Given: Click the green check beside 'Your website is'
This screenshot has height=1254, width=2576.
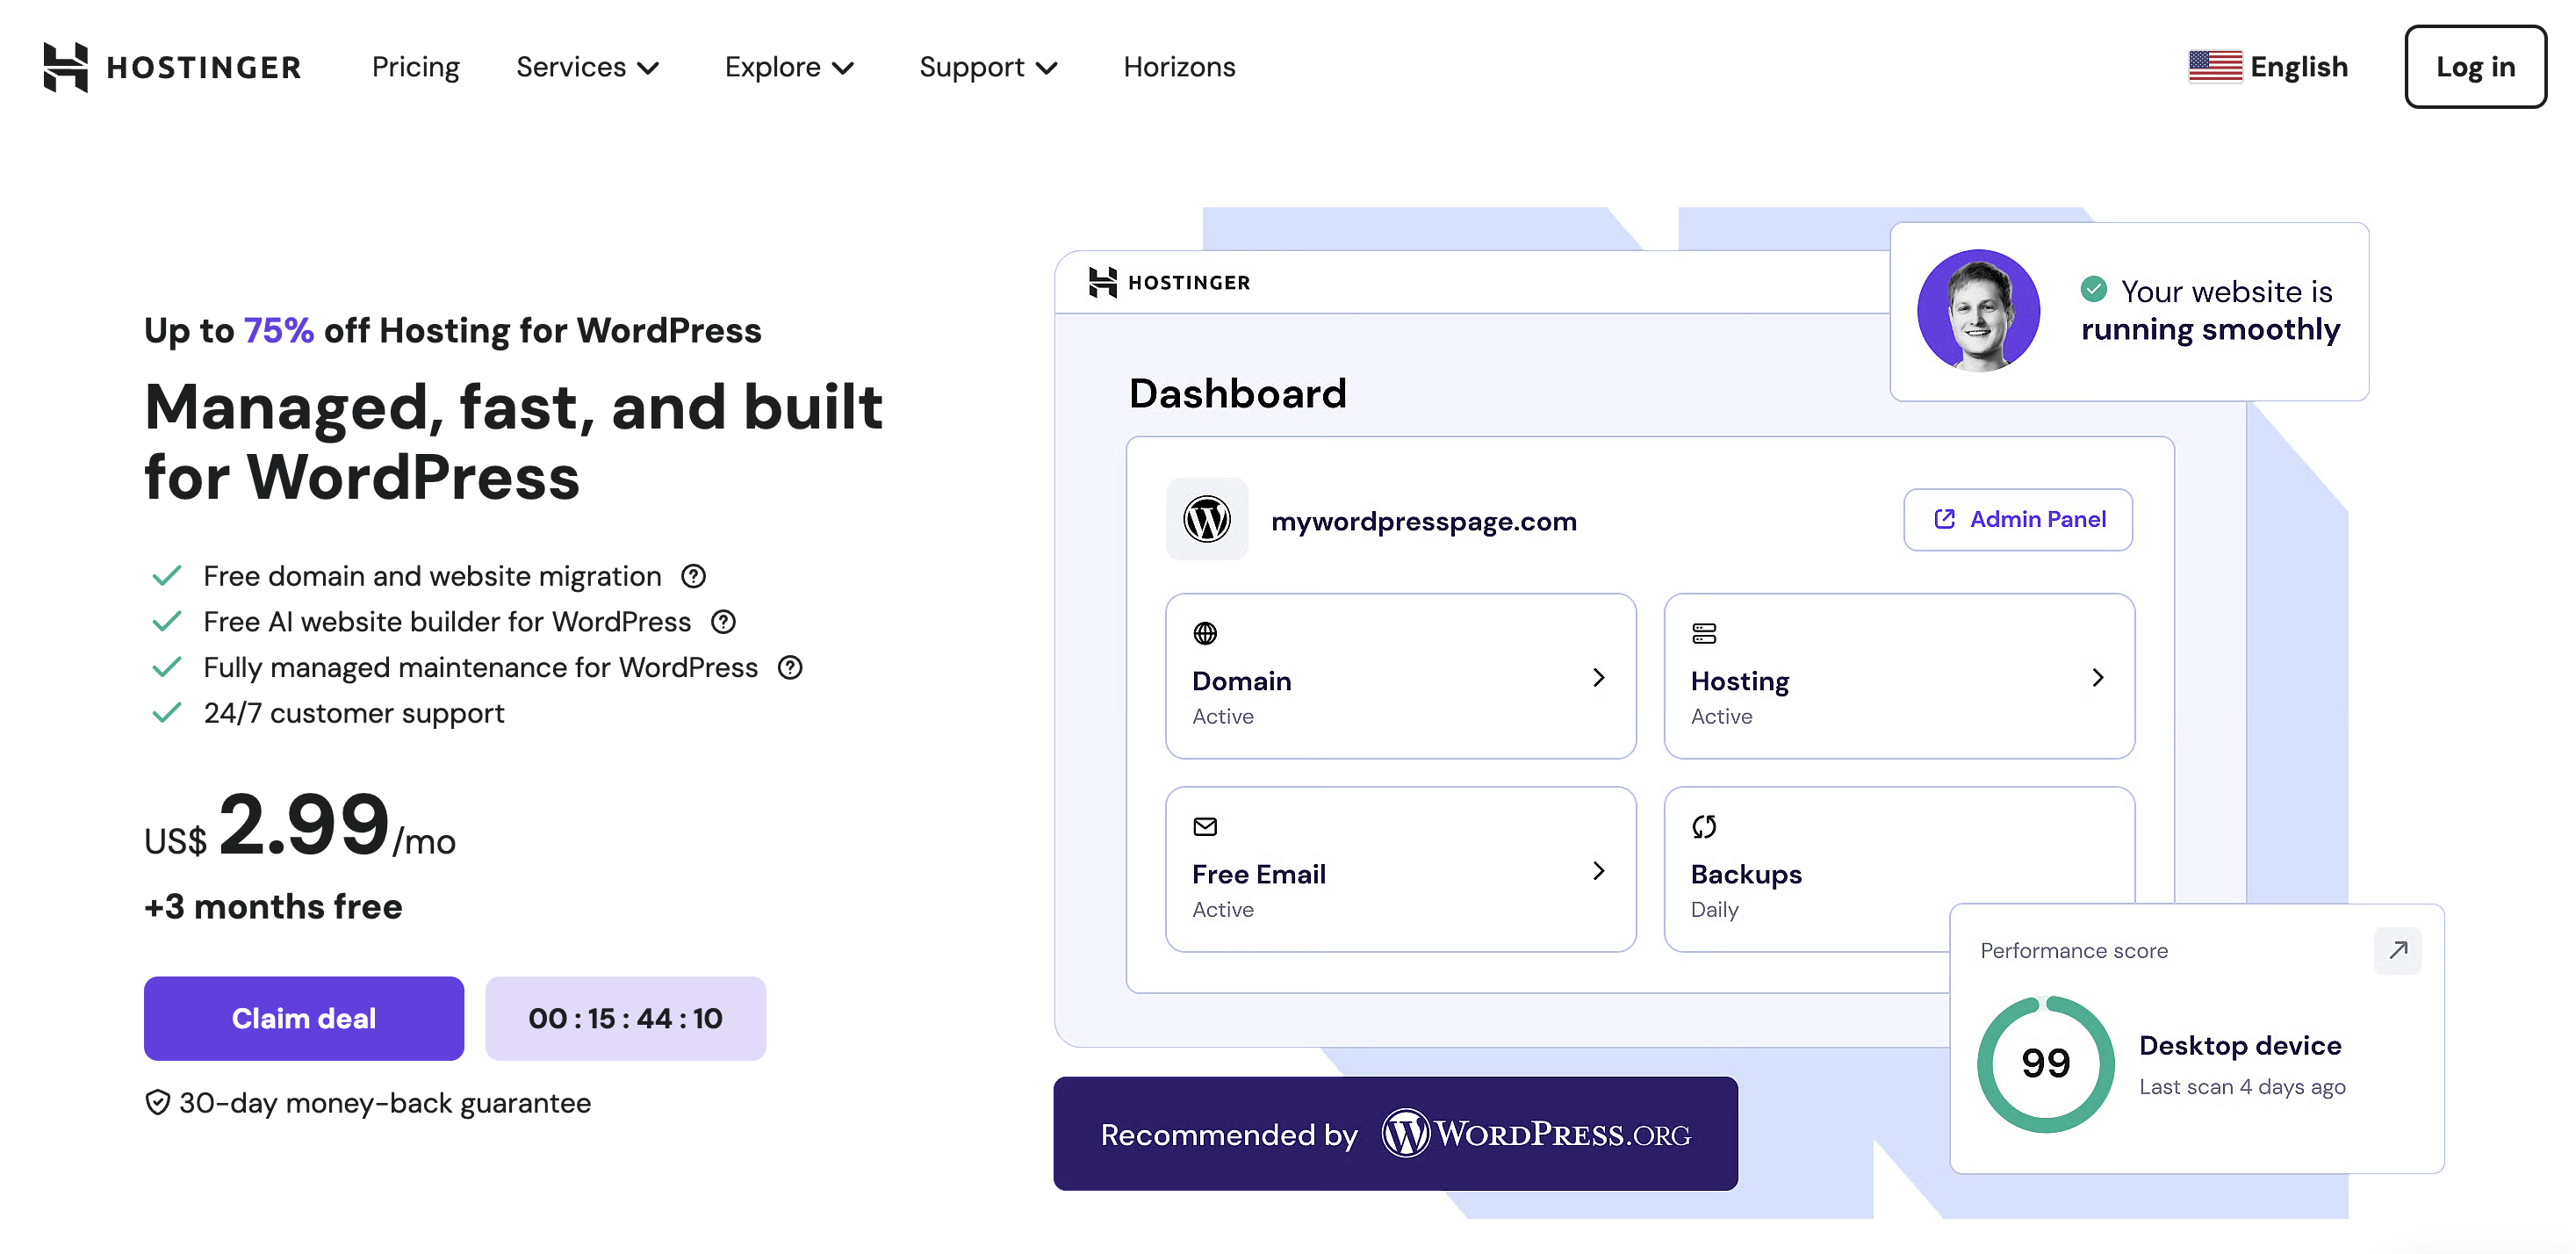Looking at the screenshot, I should [x=2093, y=290].
